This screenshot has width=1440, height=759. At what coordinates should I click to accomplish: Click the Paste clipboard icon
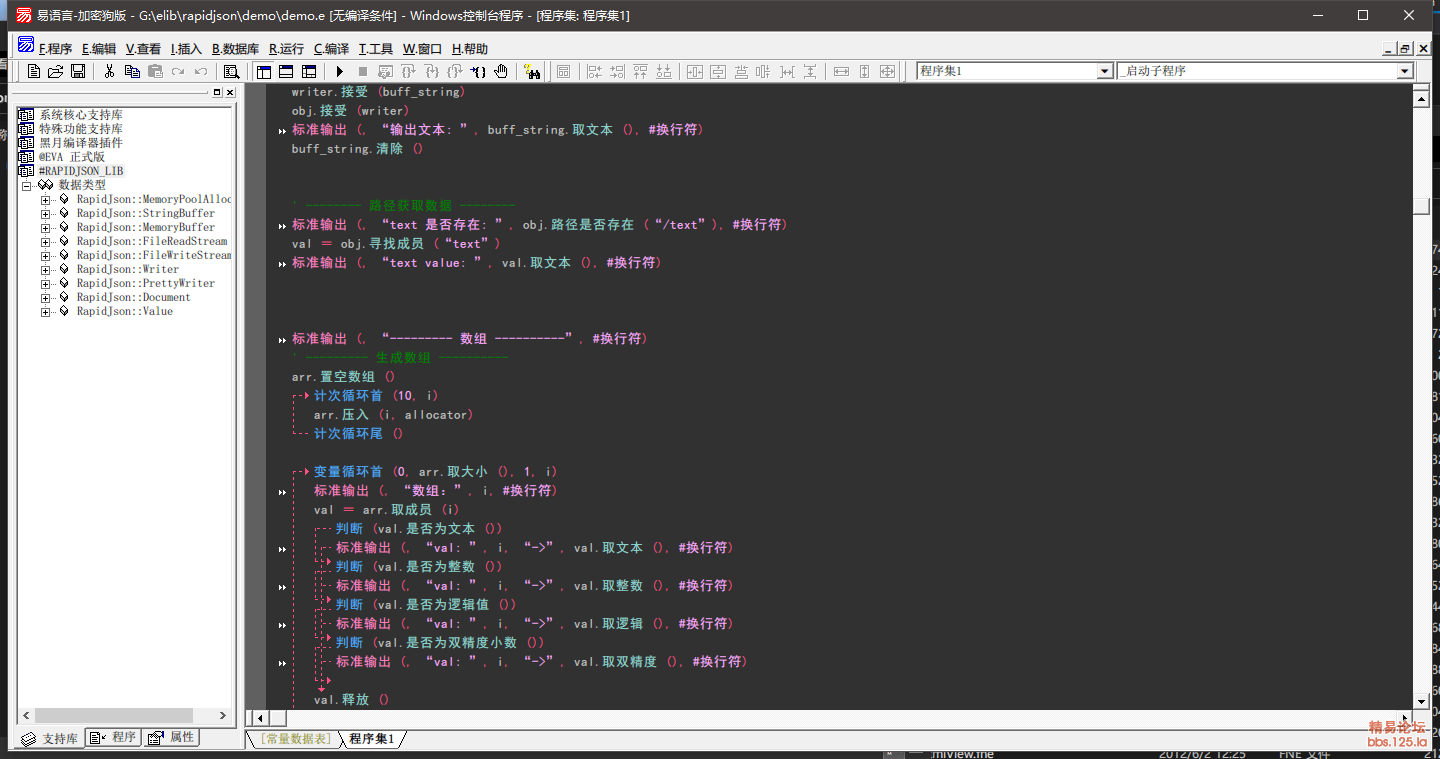[x=155, y=71]
